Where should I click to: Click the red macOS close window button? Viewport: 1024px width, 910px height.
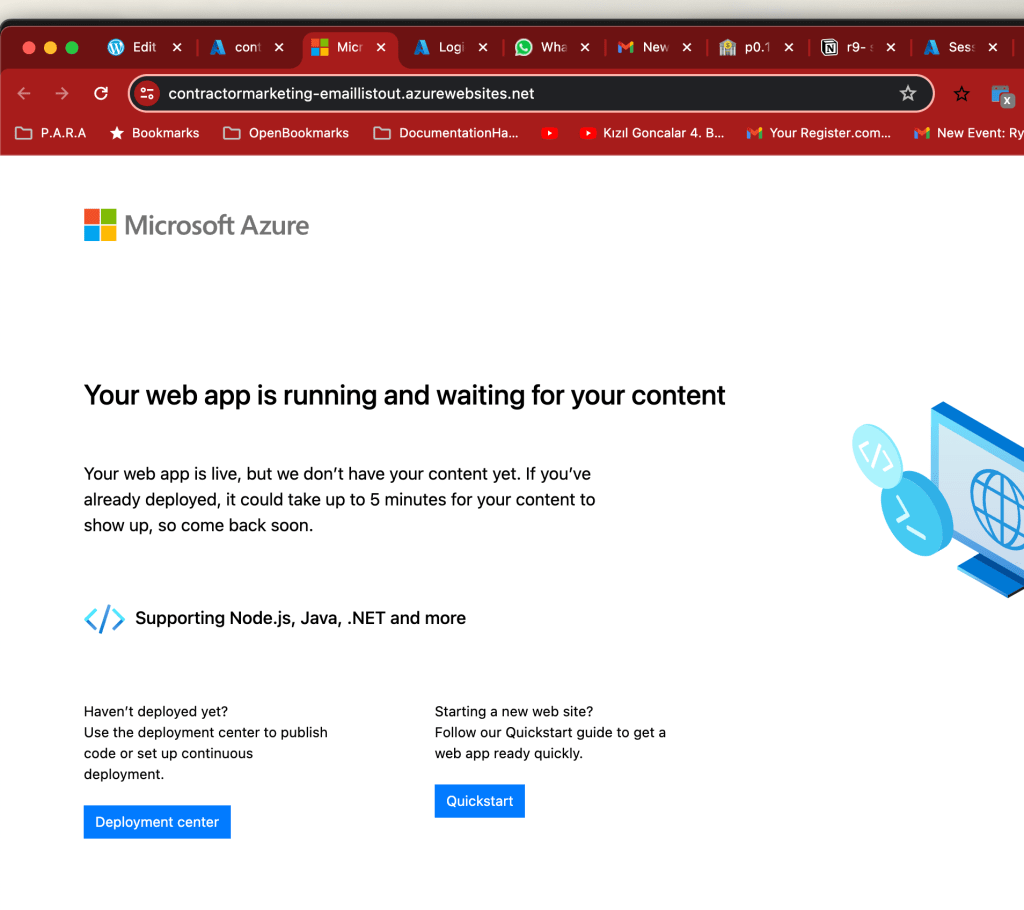29,47
